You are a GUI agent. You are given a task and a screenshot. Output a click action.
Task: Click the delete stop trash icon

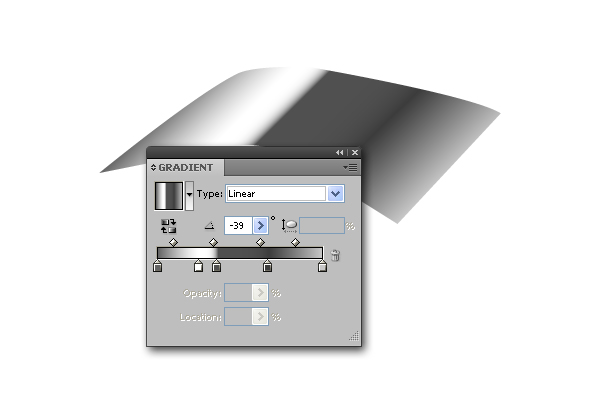pos(335,255)
